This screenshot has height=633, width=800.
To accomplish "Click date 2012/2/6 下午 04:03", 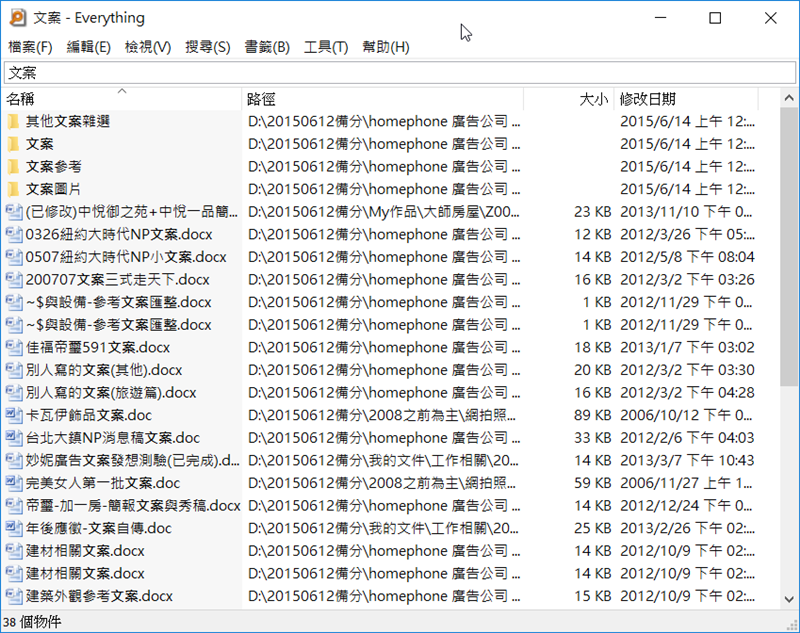I will [x=687, y=438].
